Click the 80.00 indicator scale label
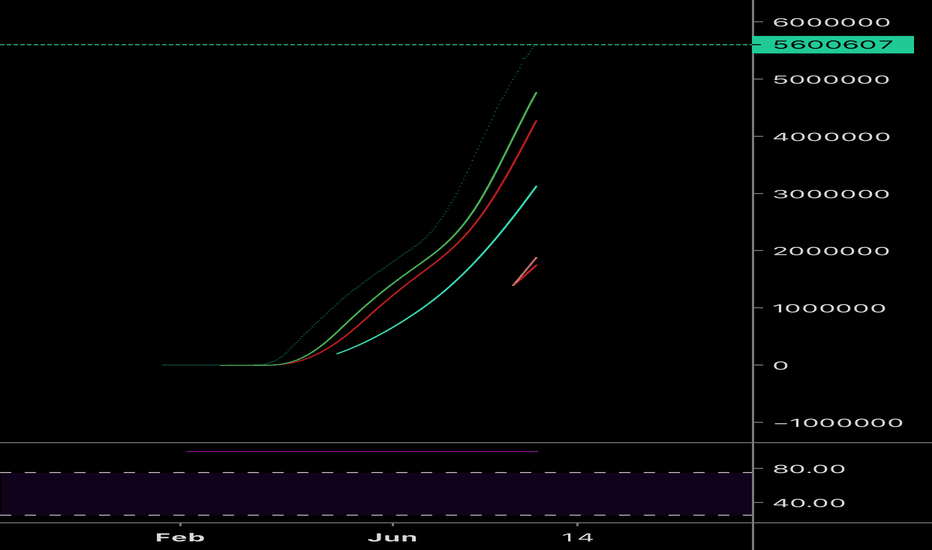 pyautogui.click(x=809, y=469)
